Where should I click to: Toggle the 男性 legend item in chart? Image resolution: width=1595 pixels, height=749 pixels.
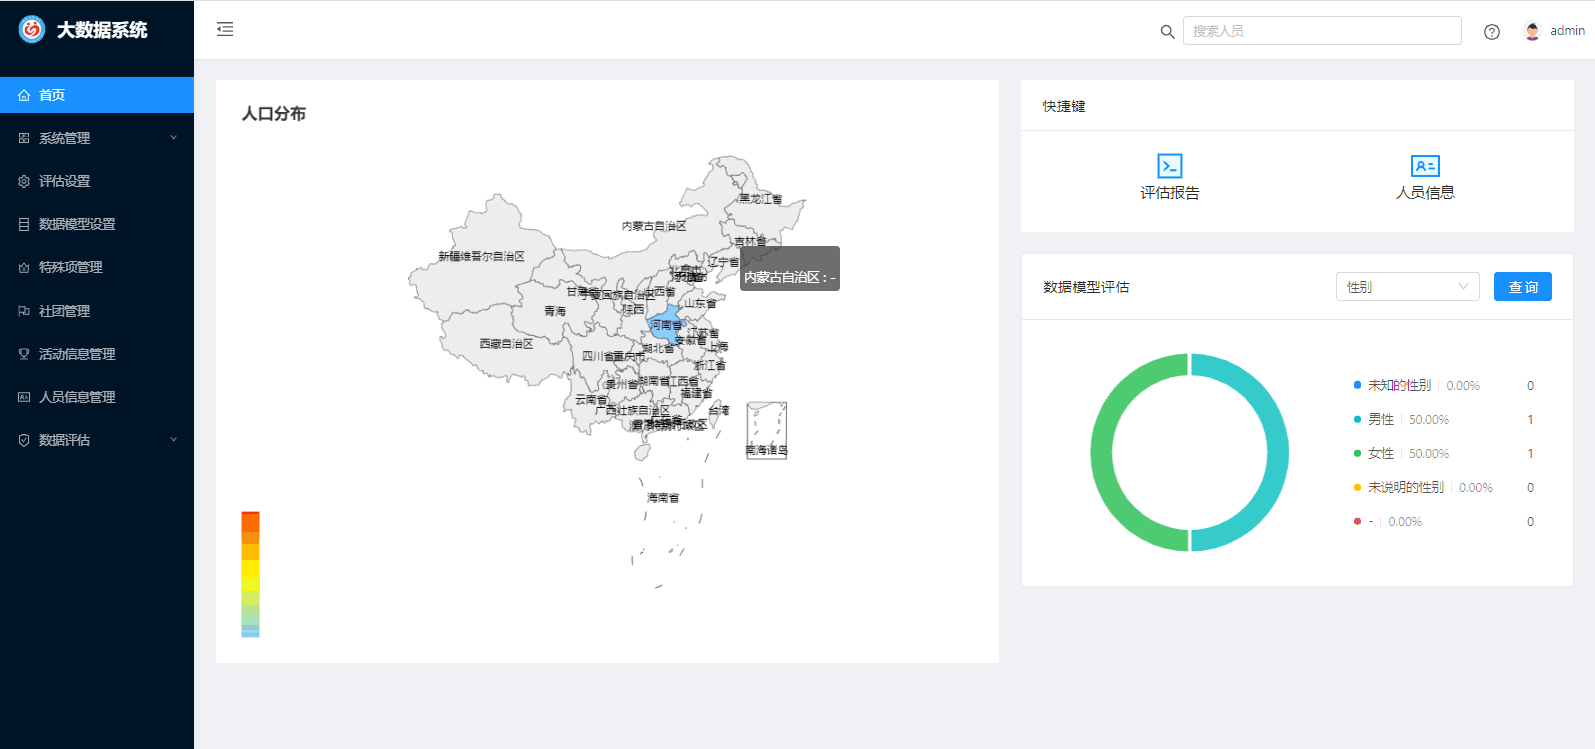coord(1380,420)
